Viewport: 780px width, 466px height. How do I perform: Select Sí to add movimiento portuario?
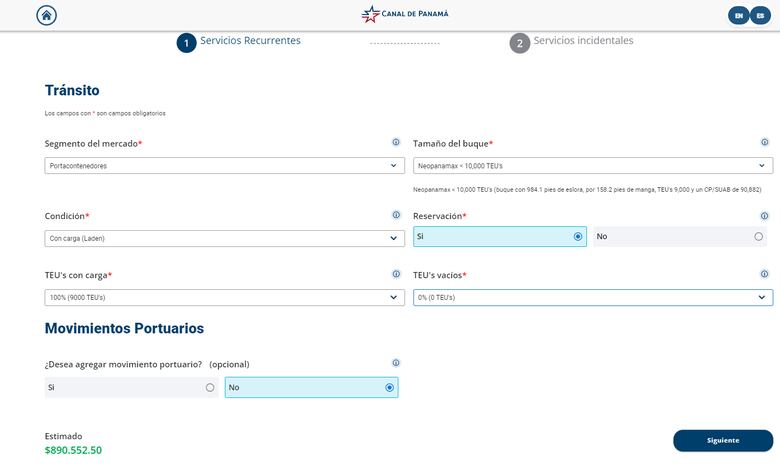210,387
